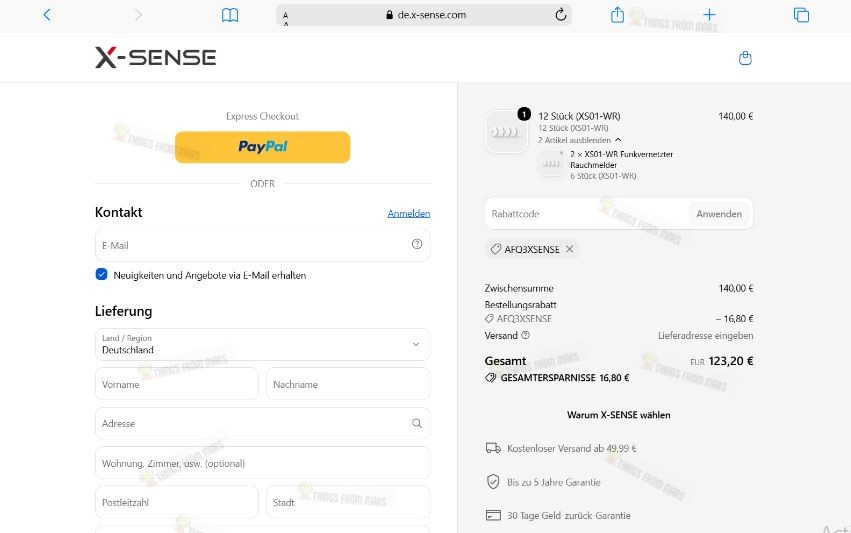Viewport: 851px width, 533px height.
Task: Focus the Postleitzahl input field
Action: click(177, 502)
